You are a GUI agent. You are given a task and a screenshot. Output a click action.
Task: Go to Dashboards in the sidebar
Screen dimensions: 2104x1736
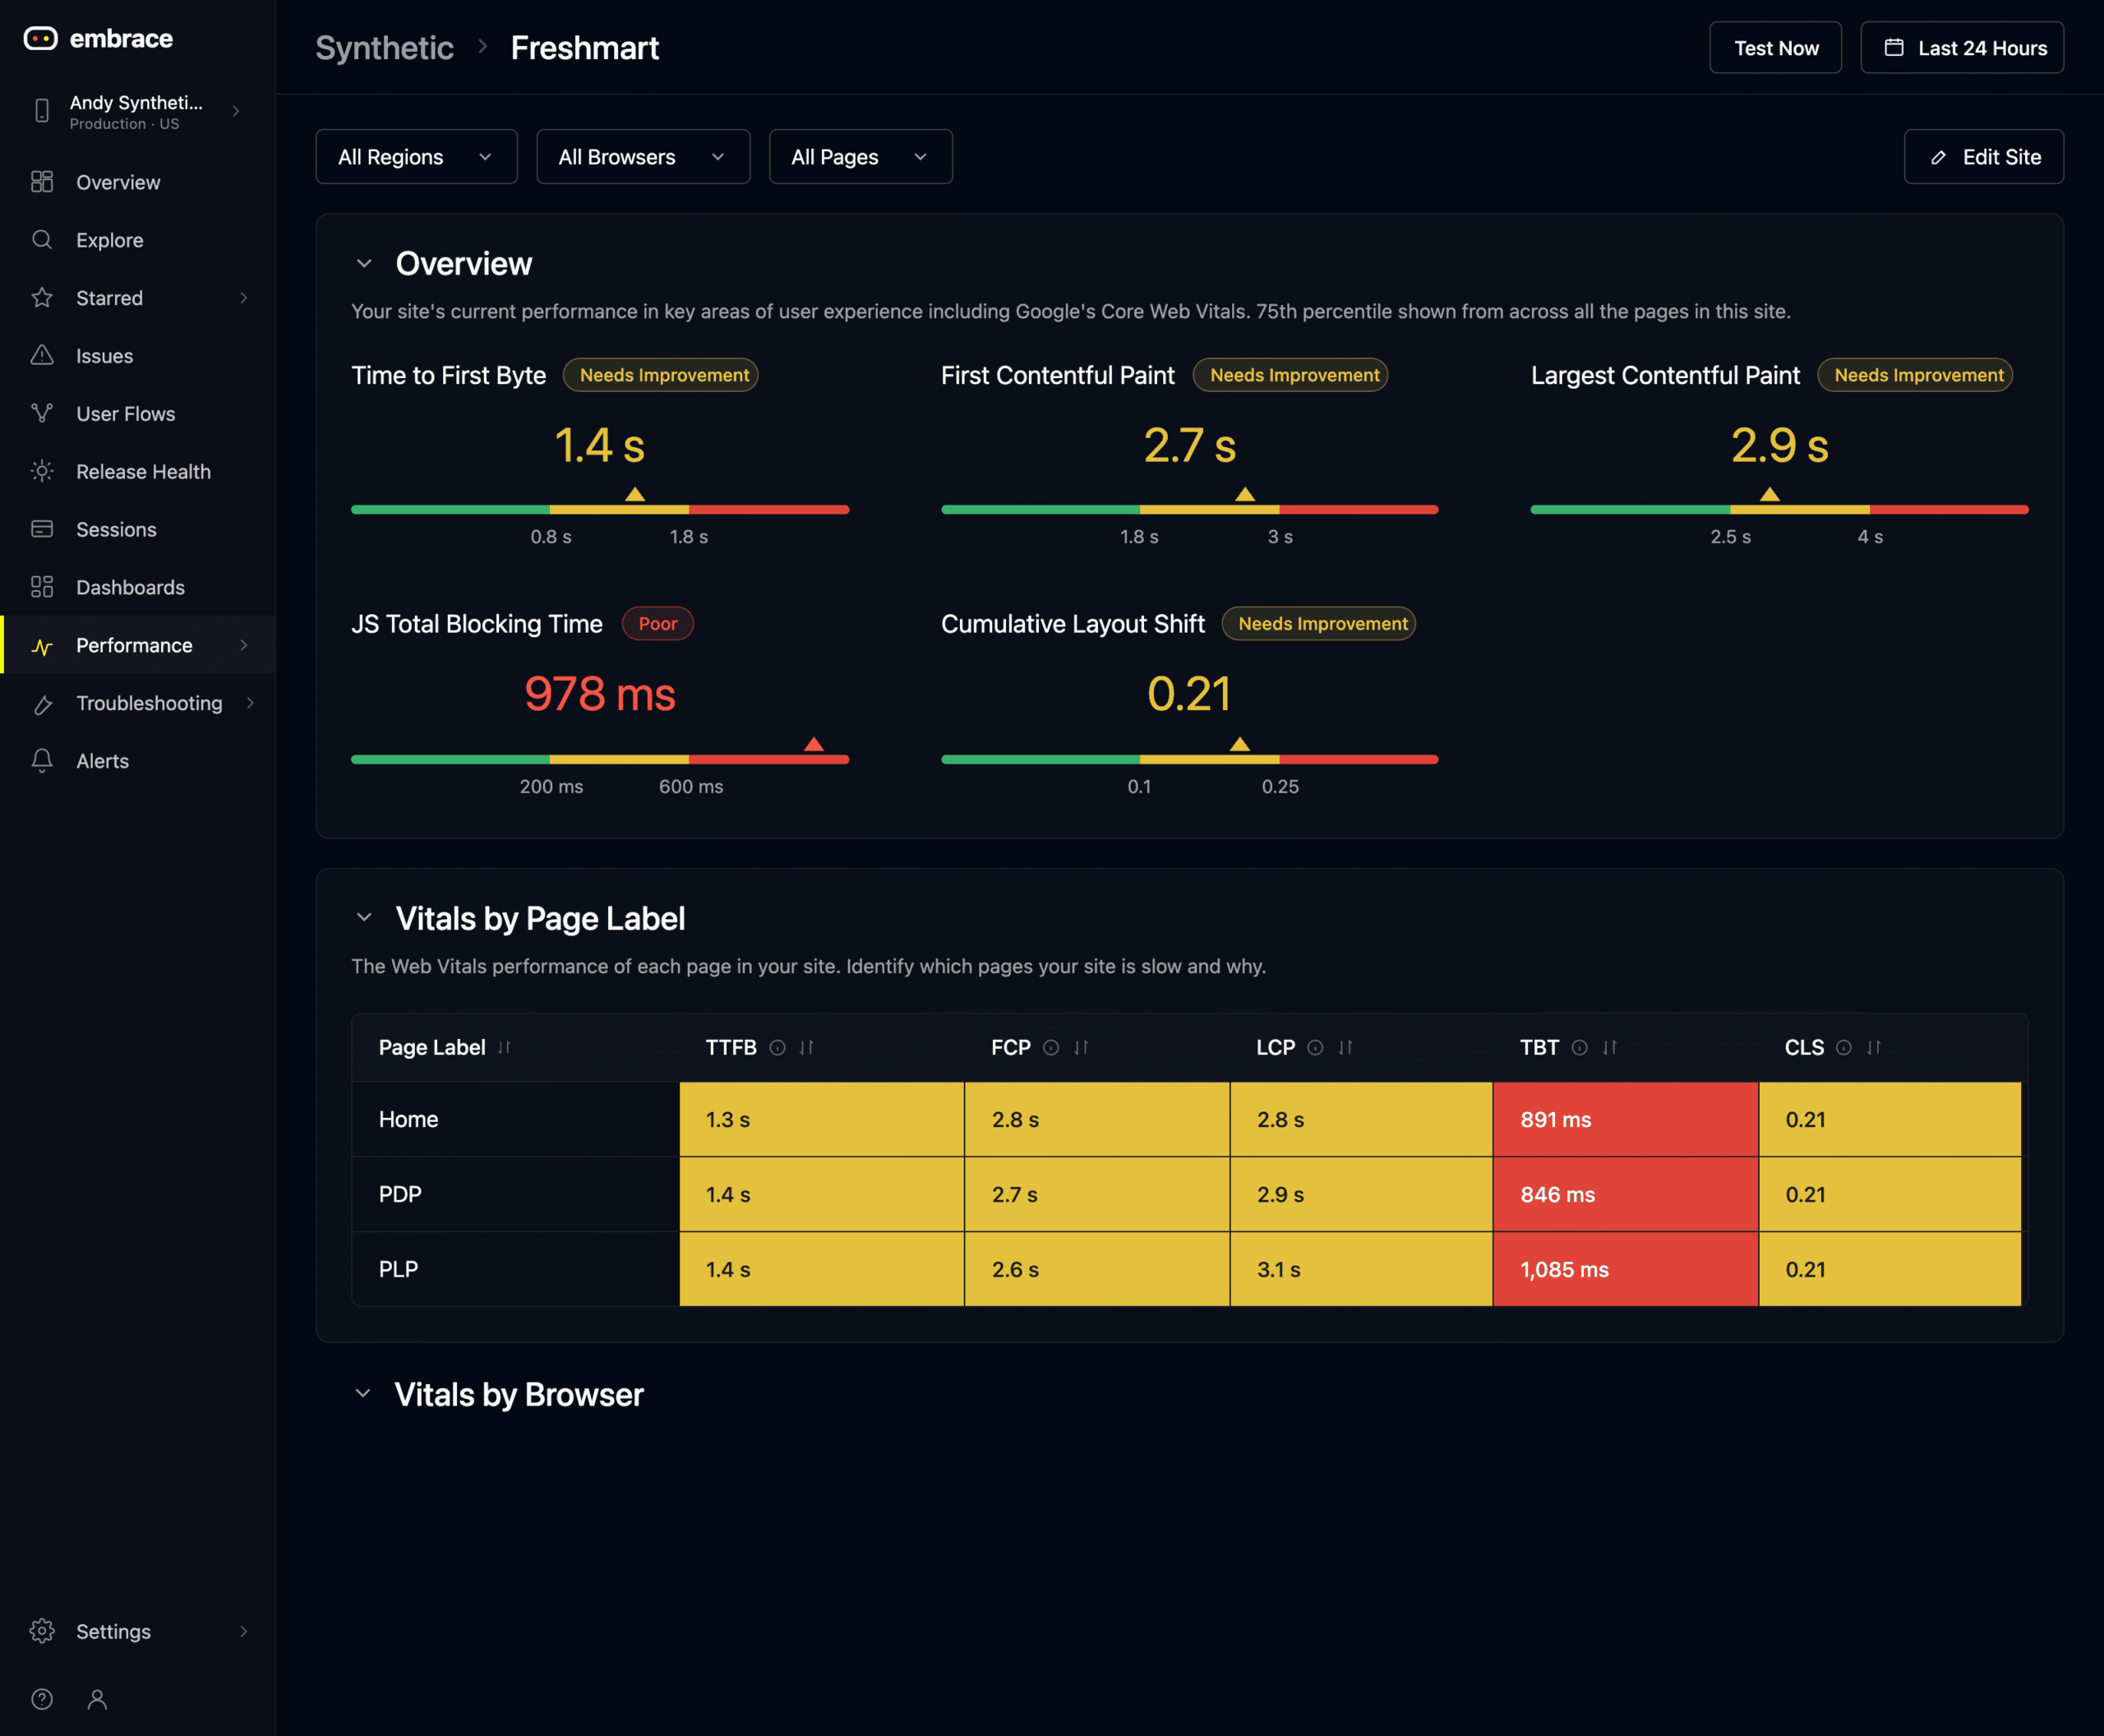click(138, 587)
